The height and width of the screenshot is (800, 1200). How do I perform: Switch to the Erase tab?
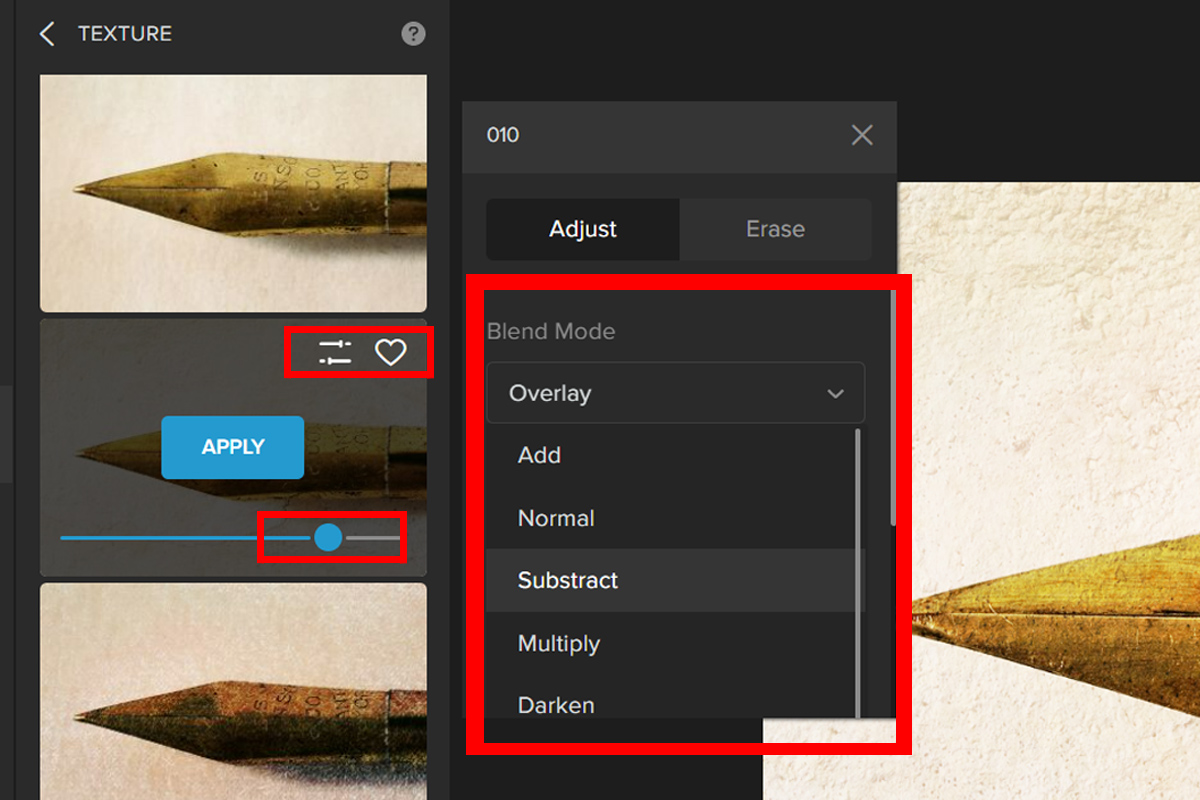(775, 229)
